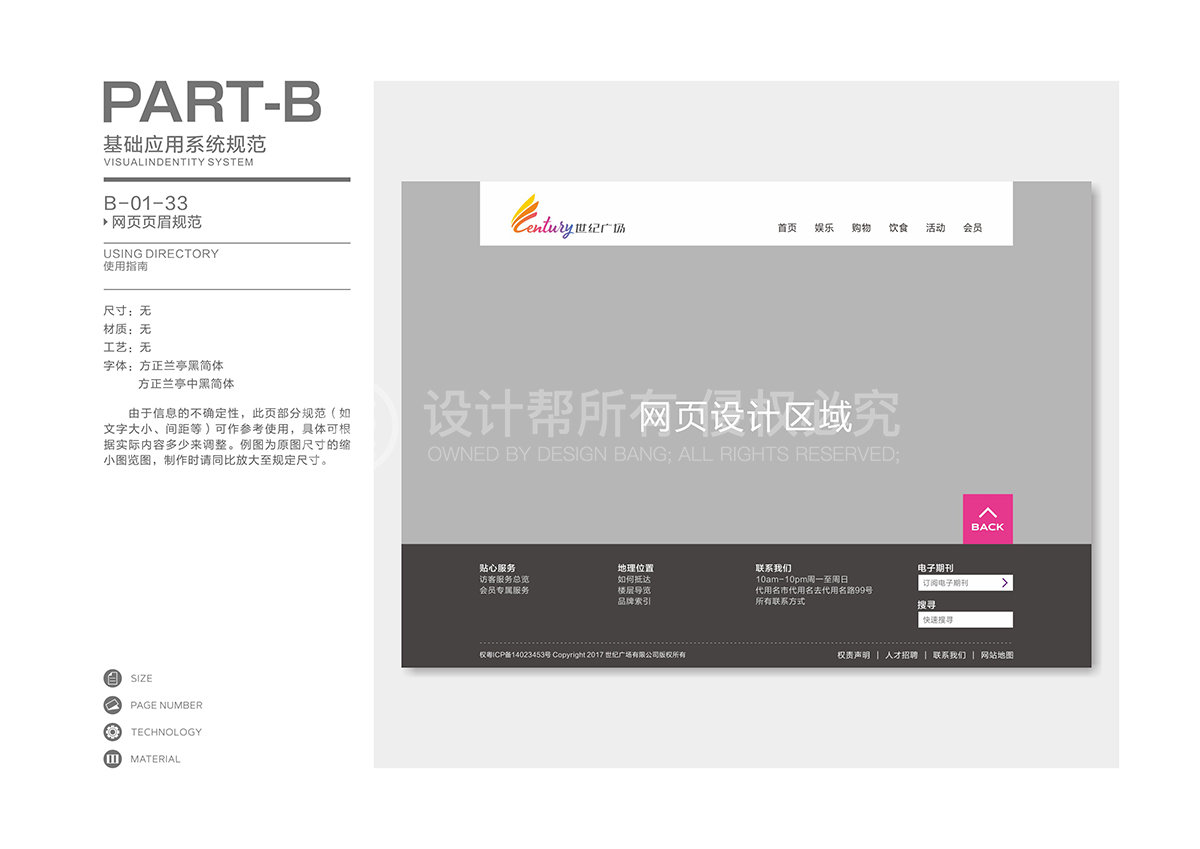Follow the 所有联系方式 footer link
The width and height of the screenshot is (1200, 849).
(780, 601)
